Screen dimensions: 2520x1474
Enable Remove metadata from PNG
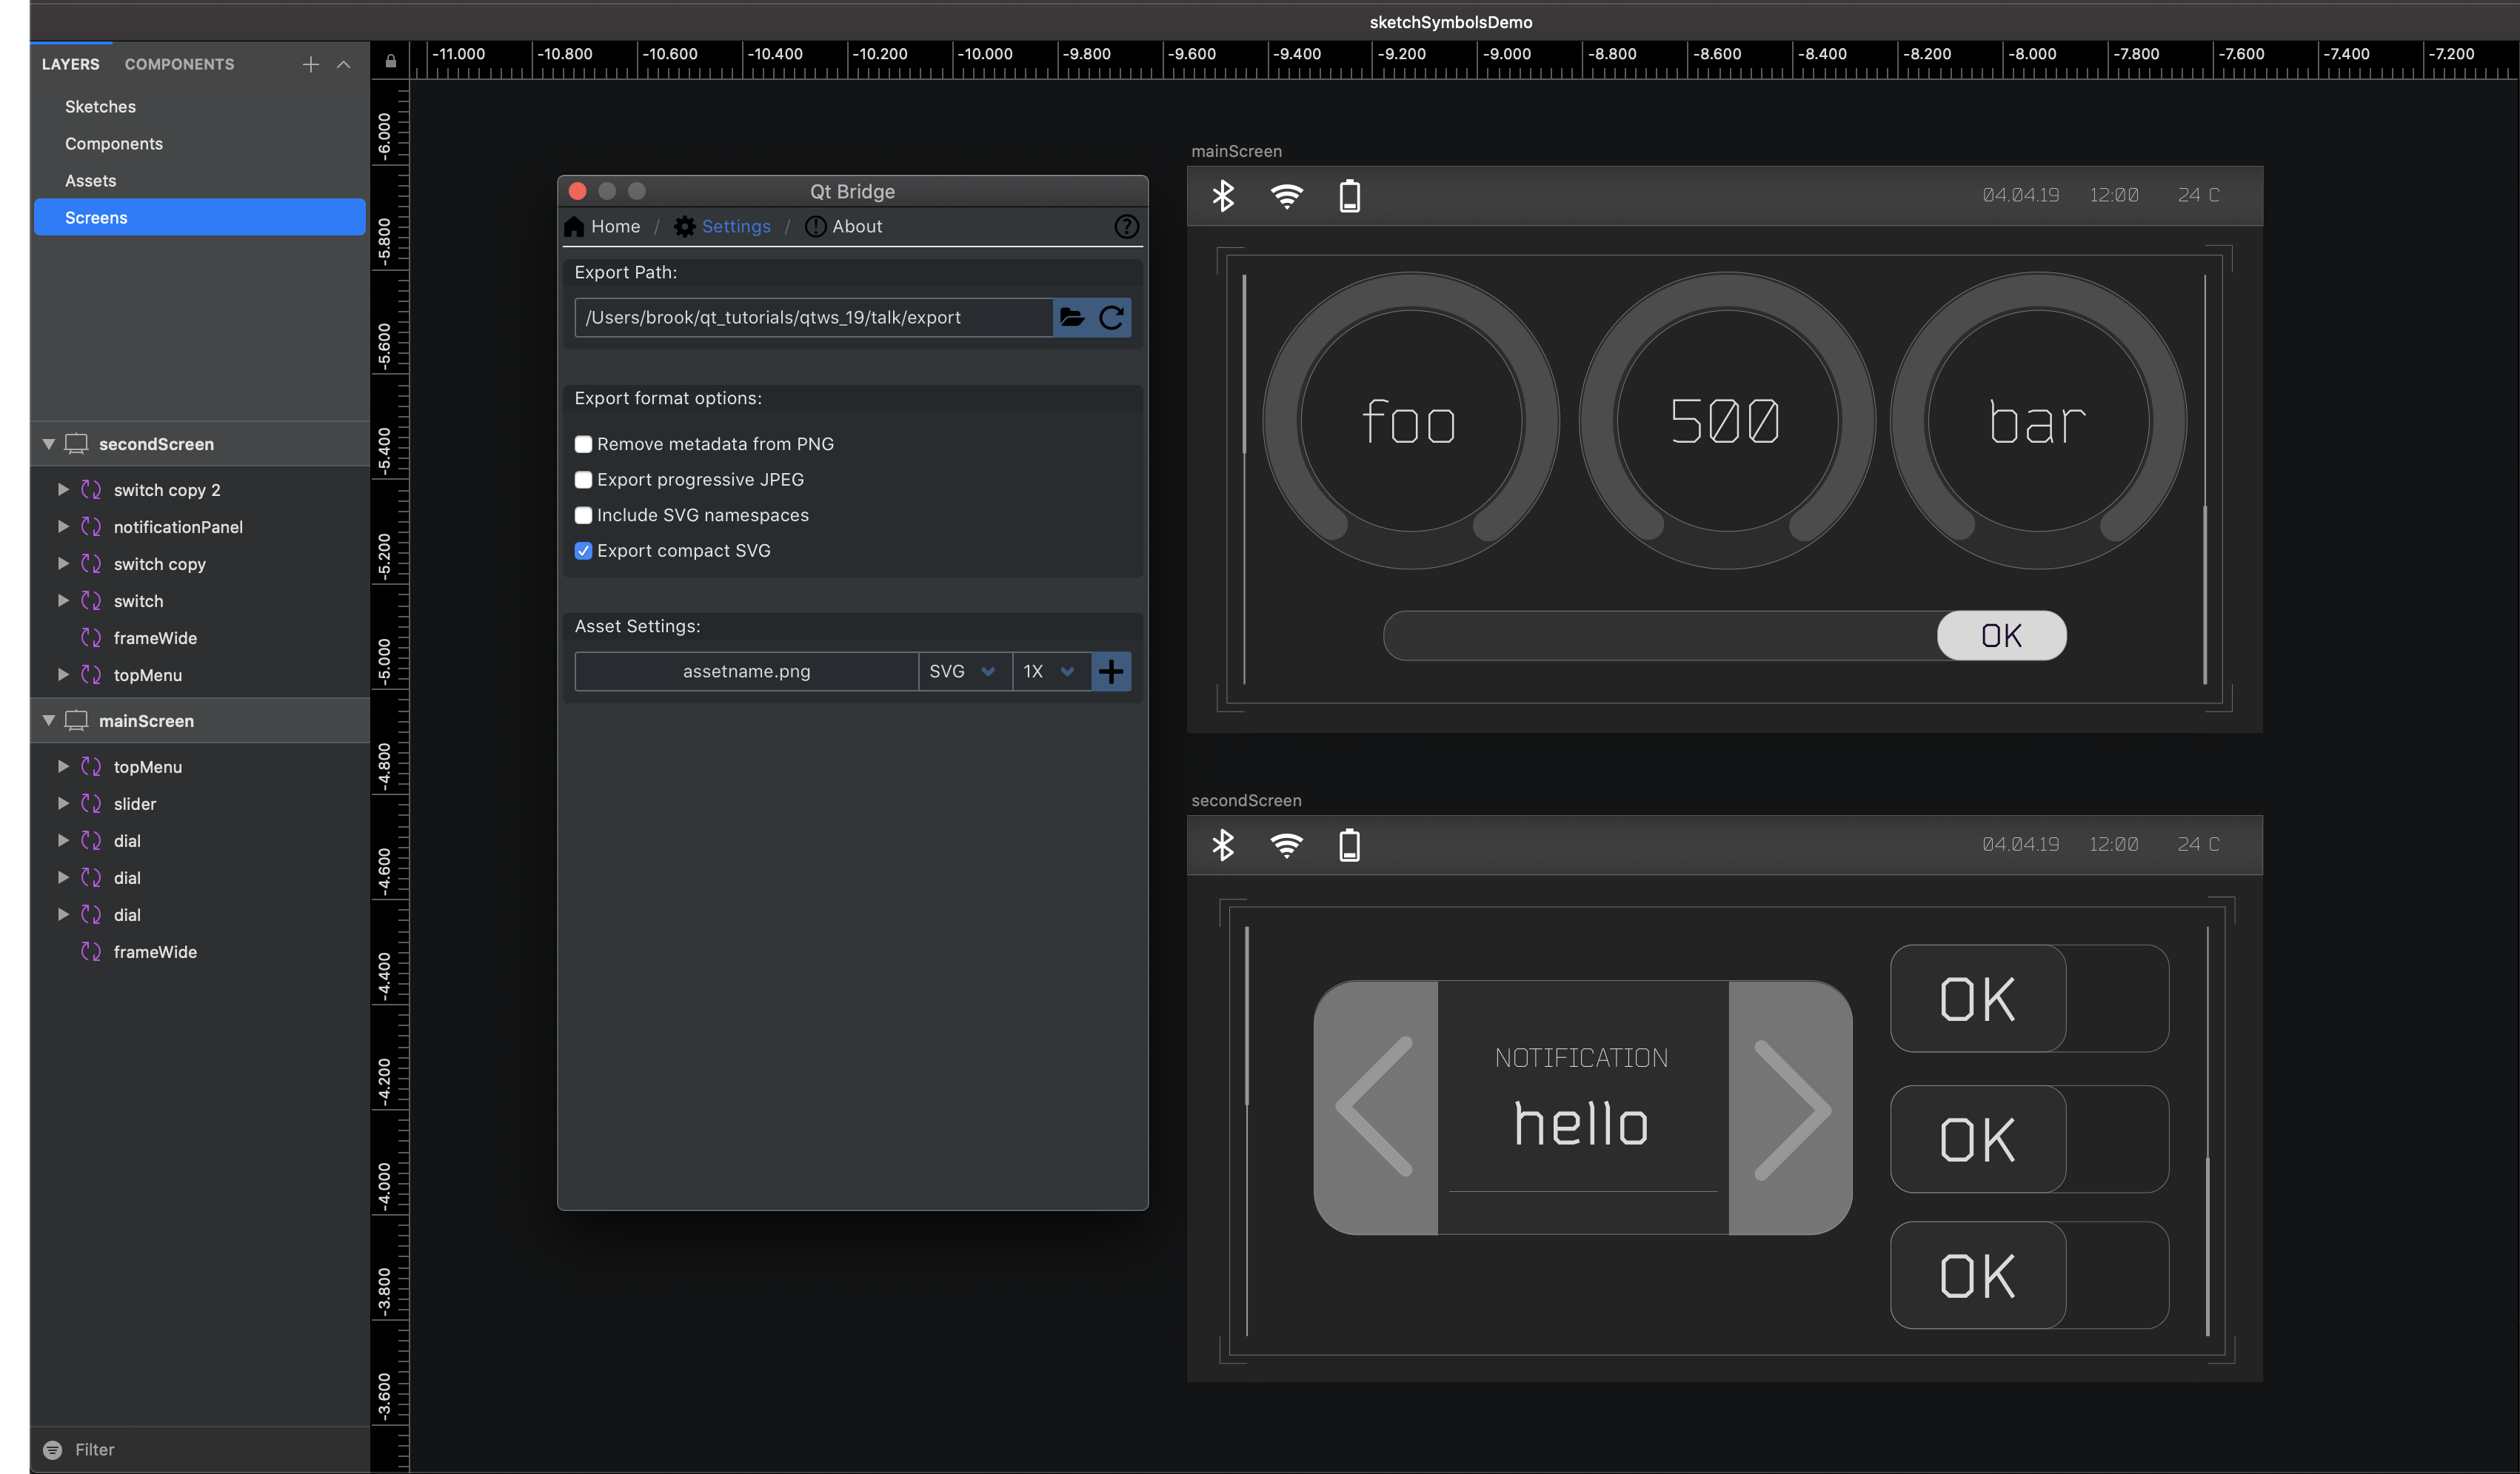(583, 444)
